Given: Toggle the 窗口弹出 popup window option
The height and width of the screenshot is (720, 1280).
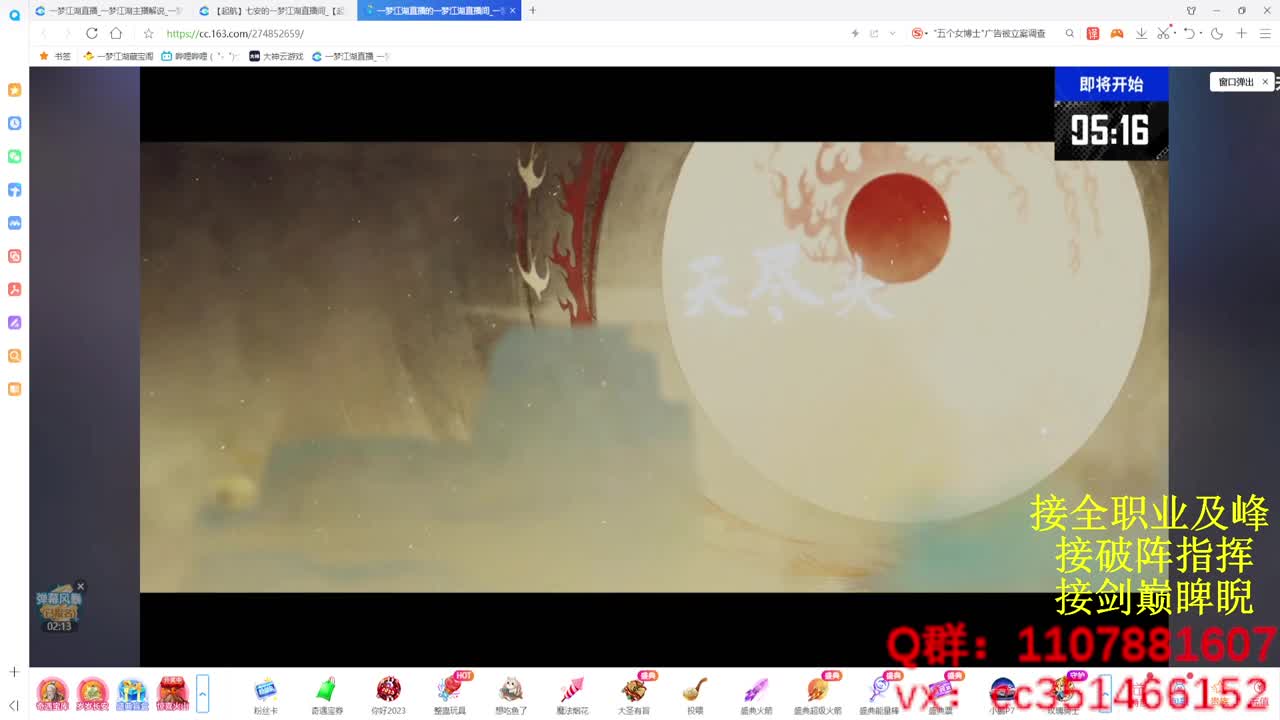Looking at the screenshot, I should click(x=1238, y=82).
